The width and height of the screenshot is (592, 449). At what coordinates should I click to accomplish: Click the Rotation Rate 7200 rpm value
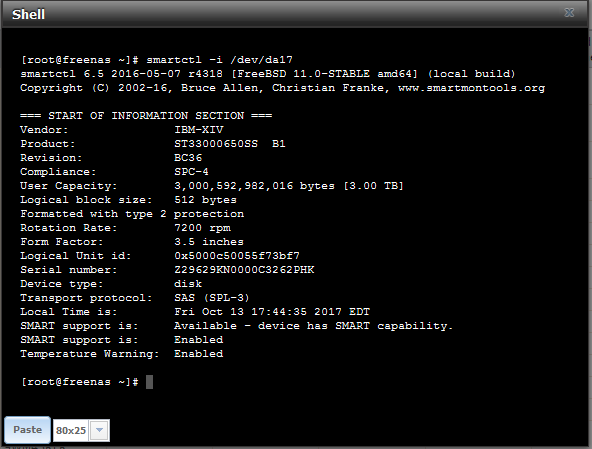(202, 228)
